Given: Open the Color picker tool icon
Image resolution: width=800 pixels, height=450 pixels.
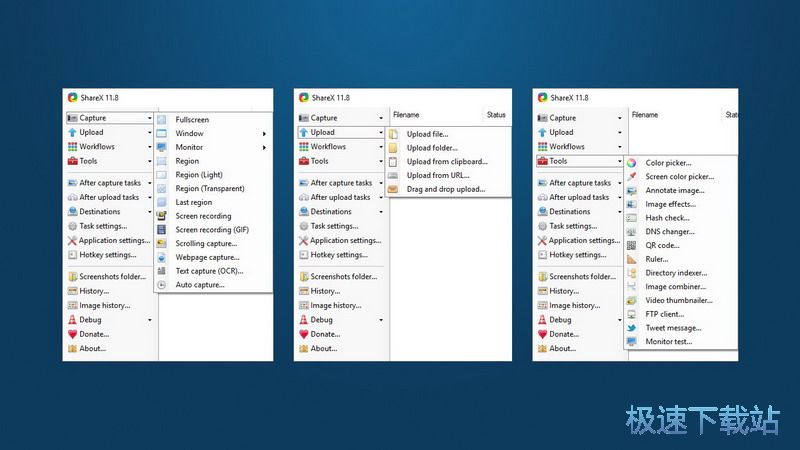Looking at the screenshot, I should [631, 163].
